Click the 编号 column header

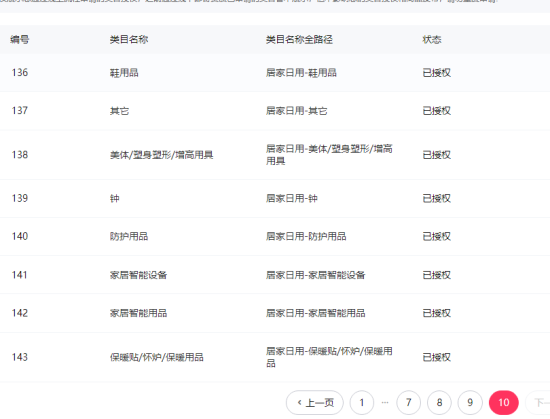pyautogui.click(x=20, y=39)
